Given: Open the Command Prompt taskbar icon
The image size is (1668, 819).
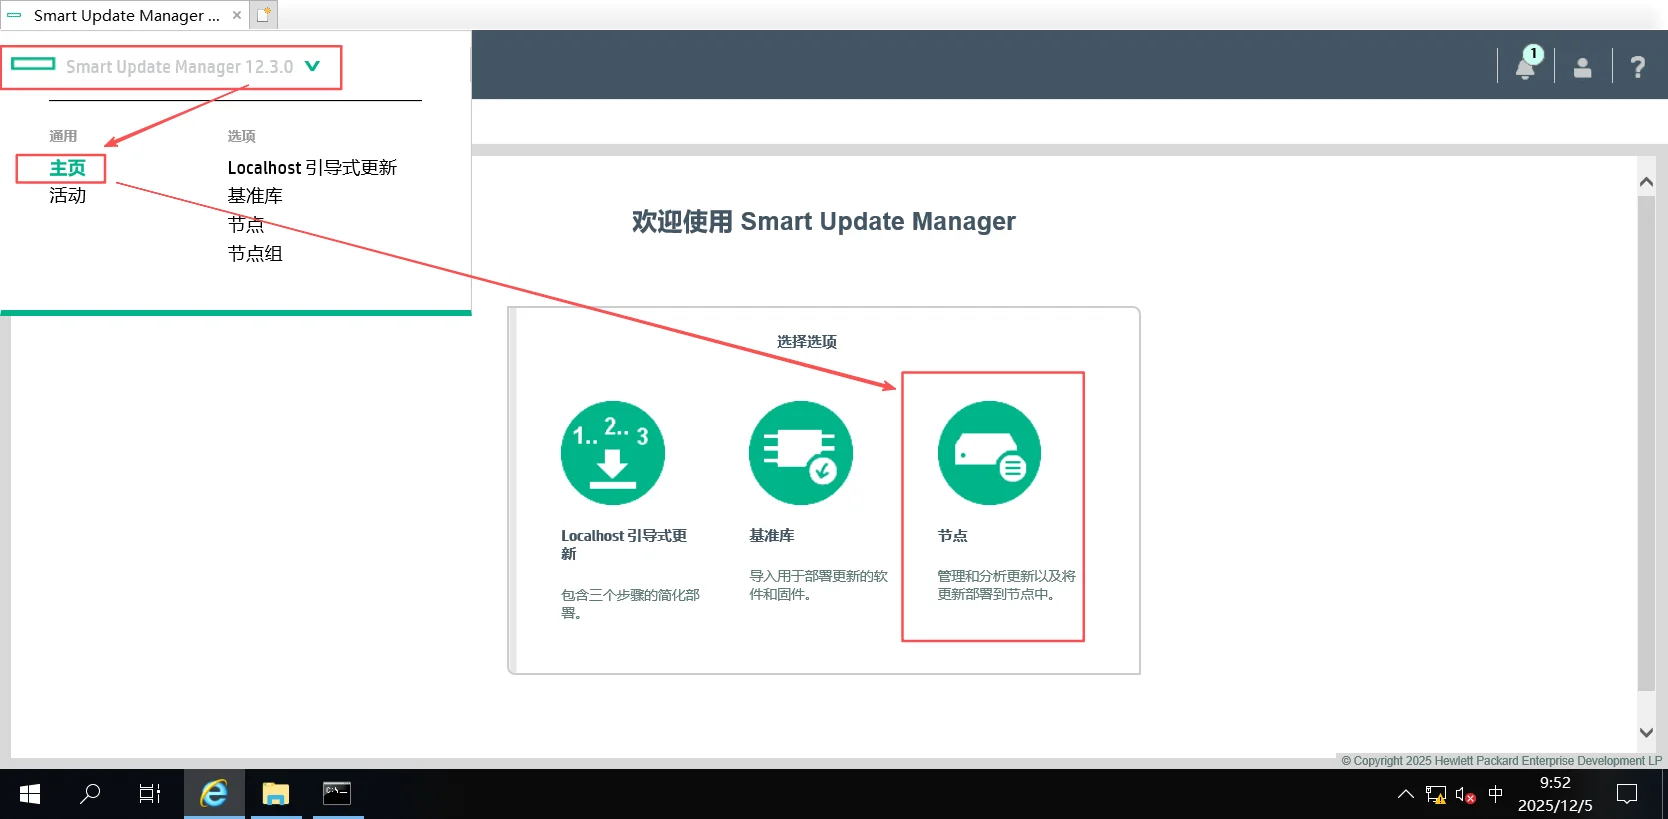Looking at the screenshot, I should coord(338,794).
